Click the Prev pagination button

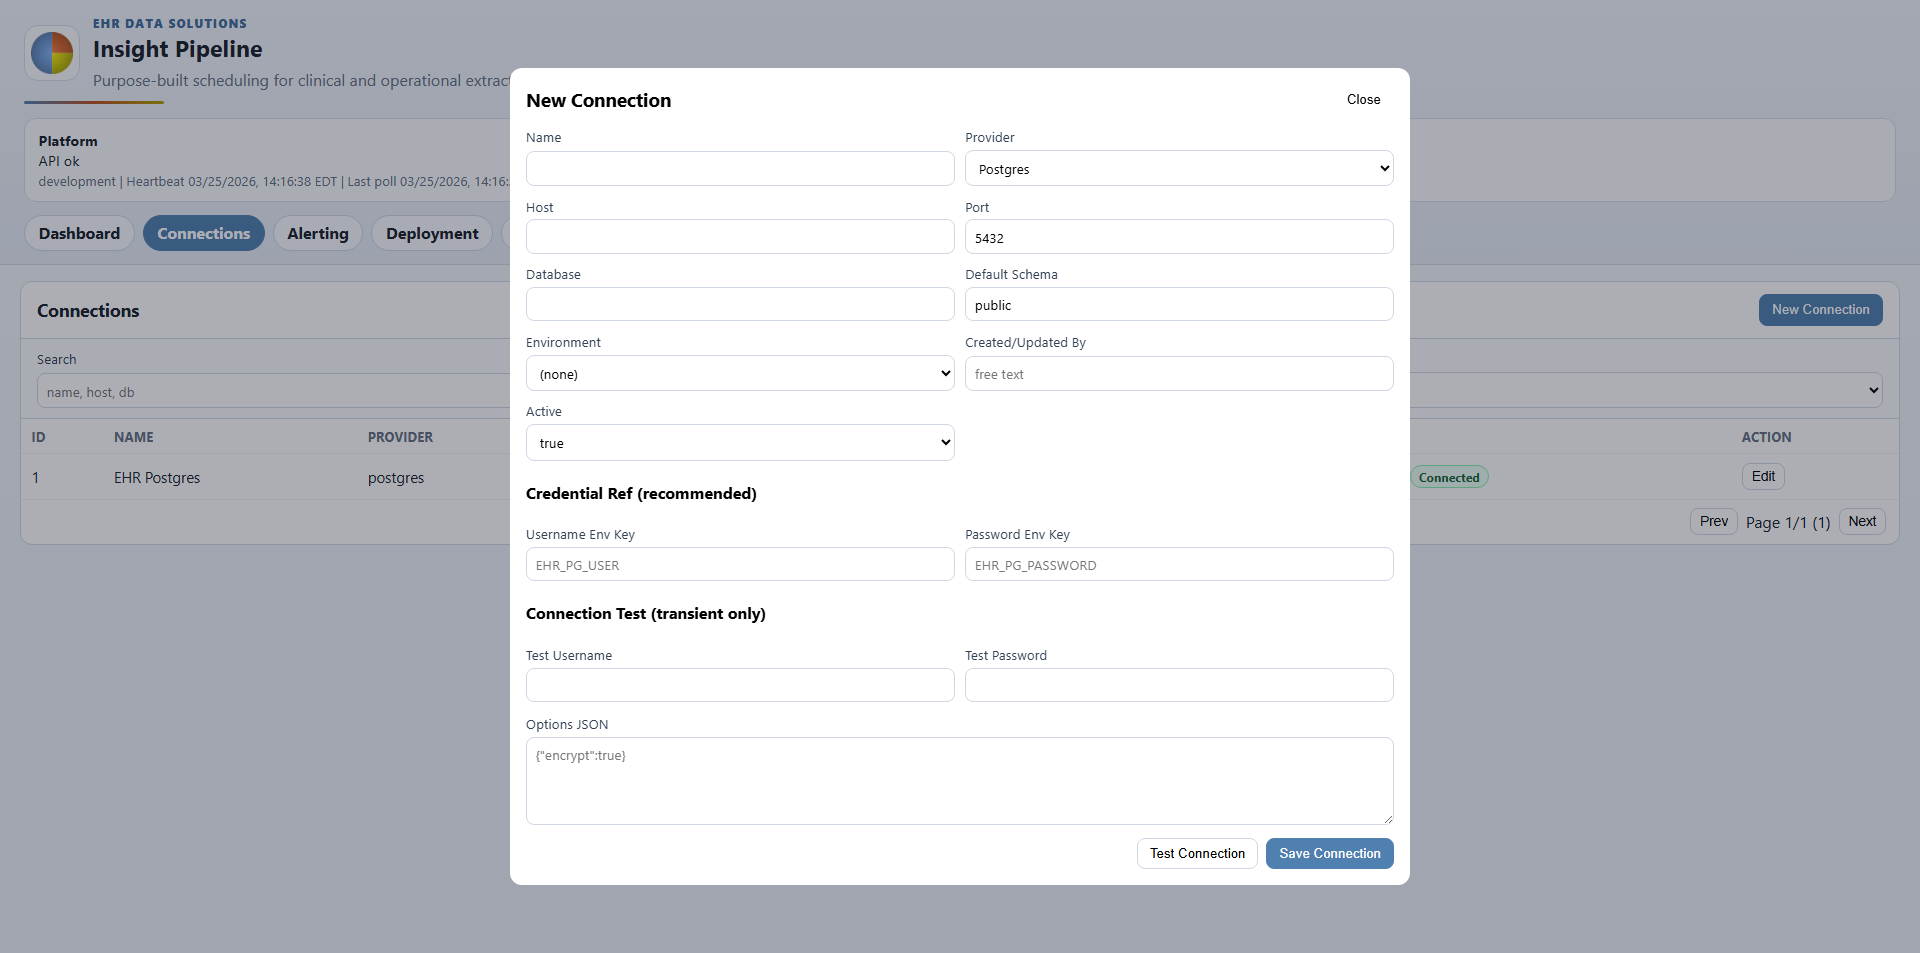pyautogui.click(x=1713, y=521)
